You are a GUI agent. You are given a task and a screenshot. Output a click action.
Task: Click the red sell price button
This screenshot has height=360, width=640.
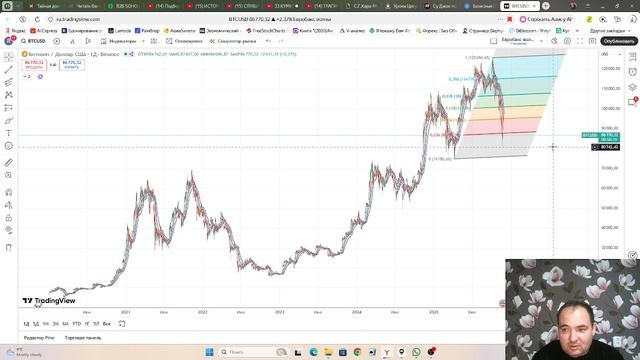[x=34, y=64]
